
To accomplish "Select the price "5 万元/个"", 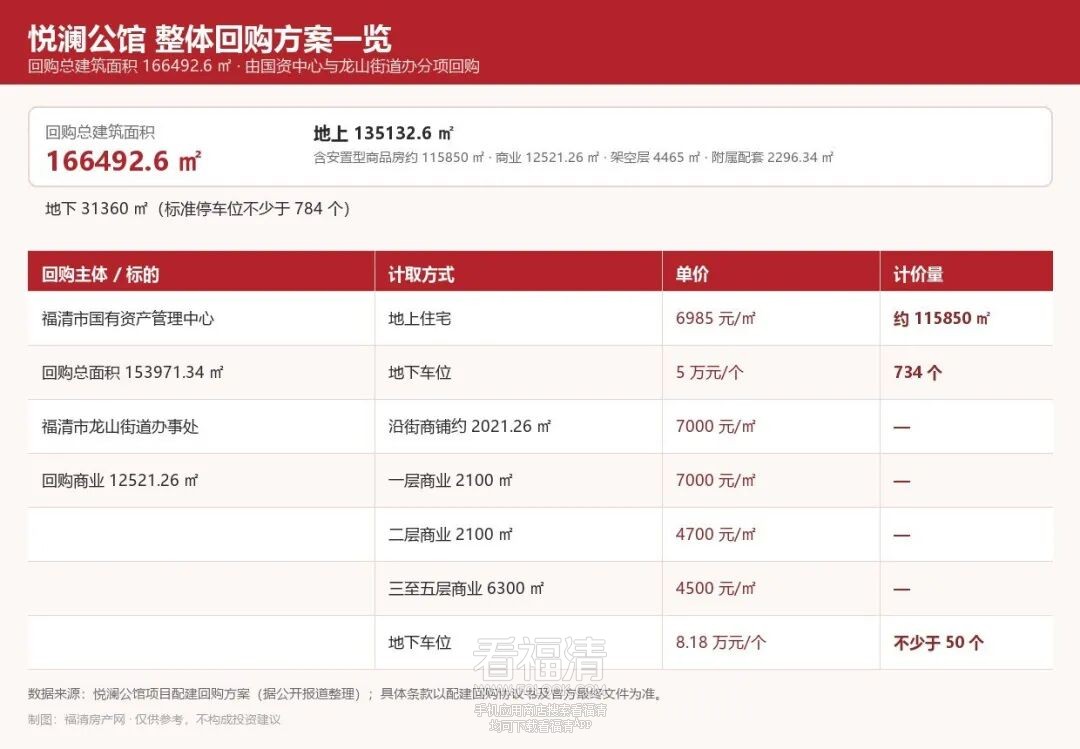I will (x=709, y=373).
